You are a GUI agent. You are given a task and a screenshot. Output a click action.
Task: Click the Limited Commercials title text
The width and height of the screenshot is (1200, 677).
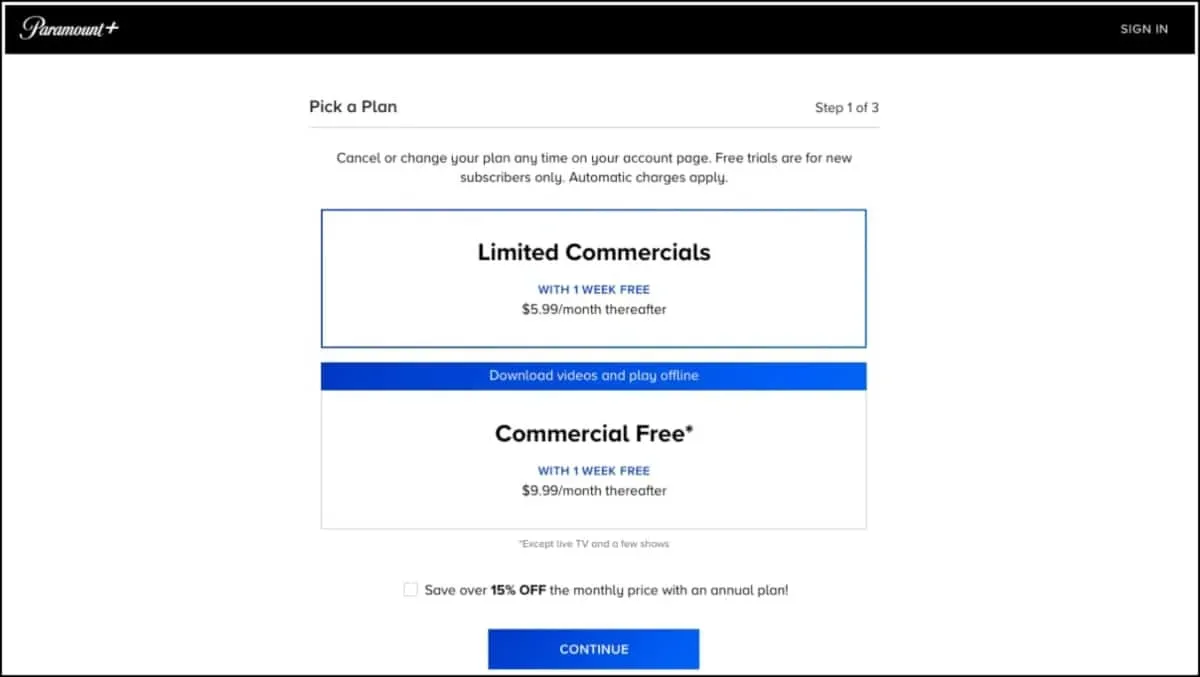pyautogui.click(x=593, y=252)
